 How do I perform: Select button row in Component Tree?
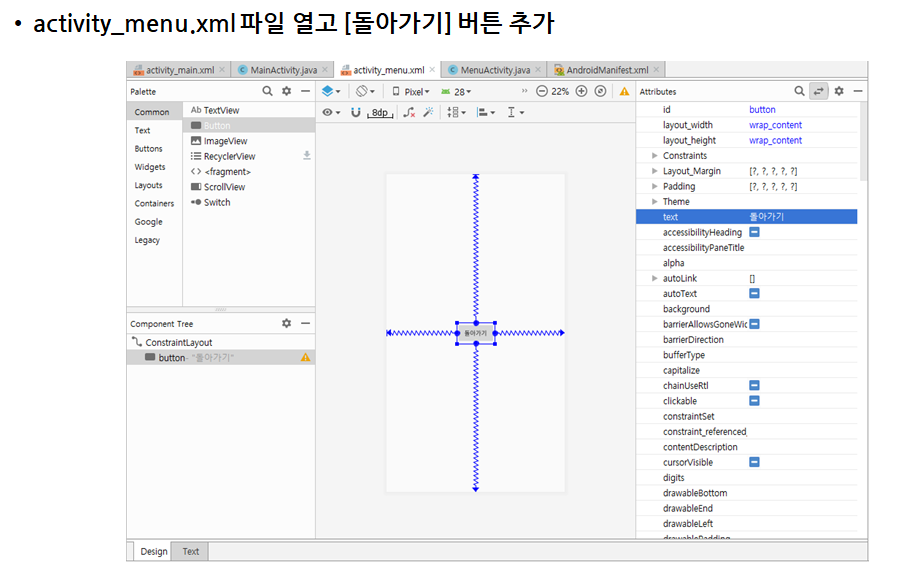coord(220,357)
